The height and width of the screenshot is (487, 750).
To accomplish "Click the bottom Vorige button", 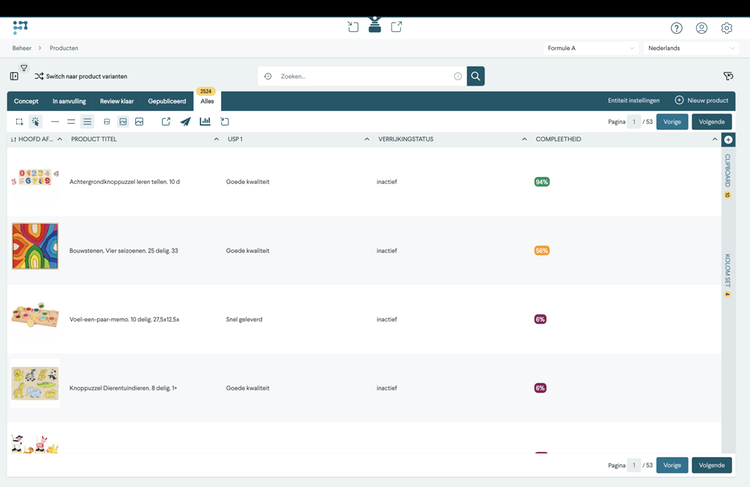I will pyautogui.click(x=672, y=465).
